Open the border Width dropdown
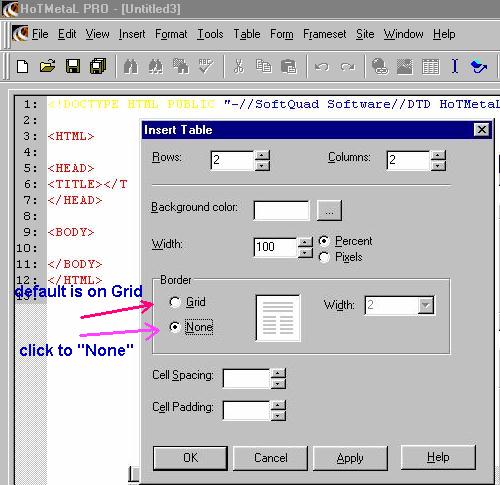 426,305
